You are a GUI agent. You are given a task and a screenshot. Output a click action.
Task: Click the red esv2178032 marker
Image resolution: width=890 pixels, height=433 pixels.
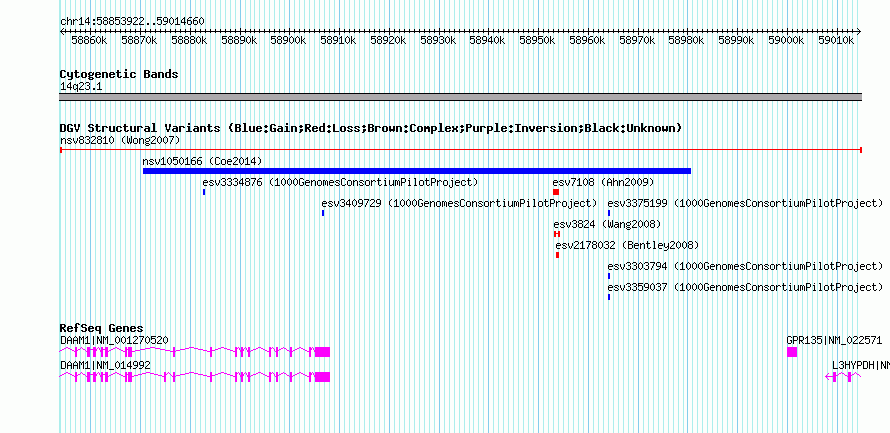(x=557, y=255)
